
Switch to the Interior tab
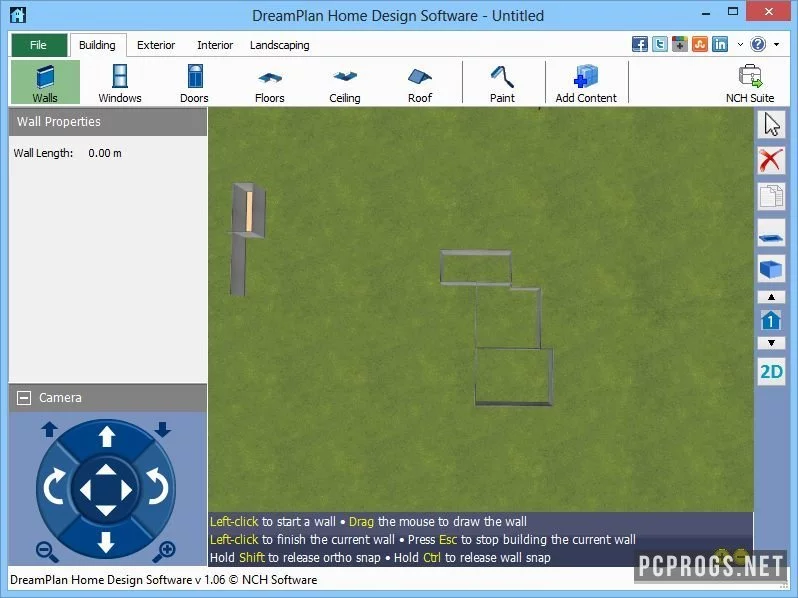click(215, 45)
